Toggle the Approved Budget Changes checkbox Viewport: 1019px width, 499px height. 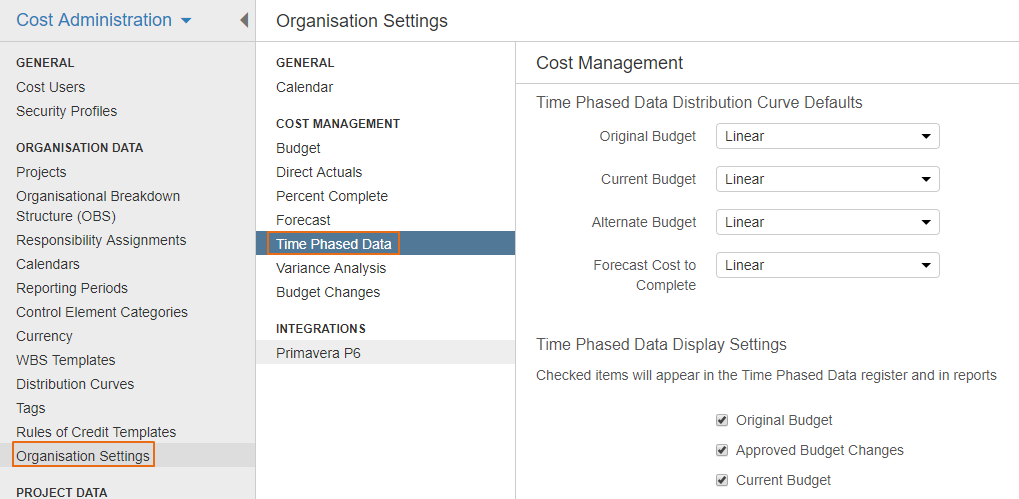(x=721, y=450)
